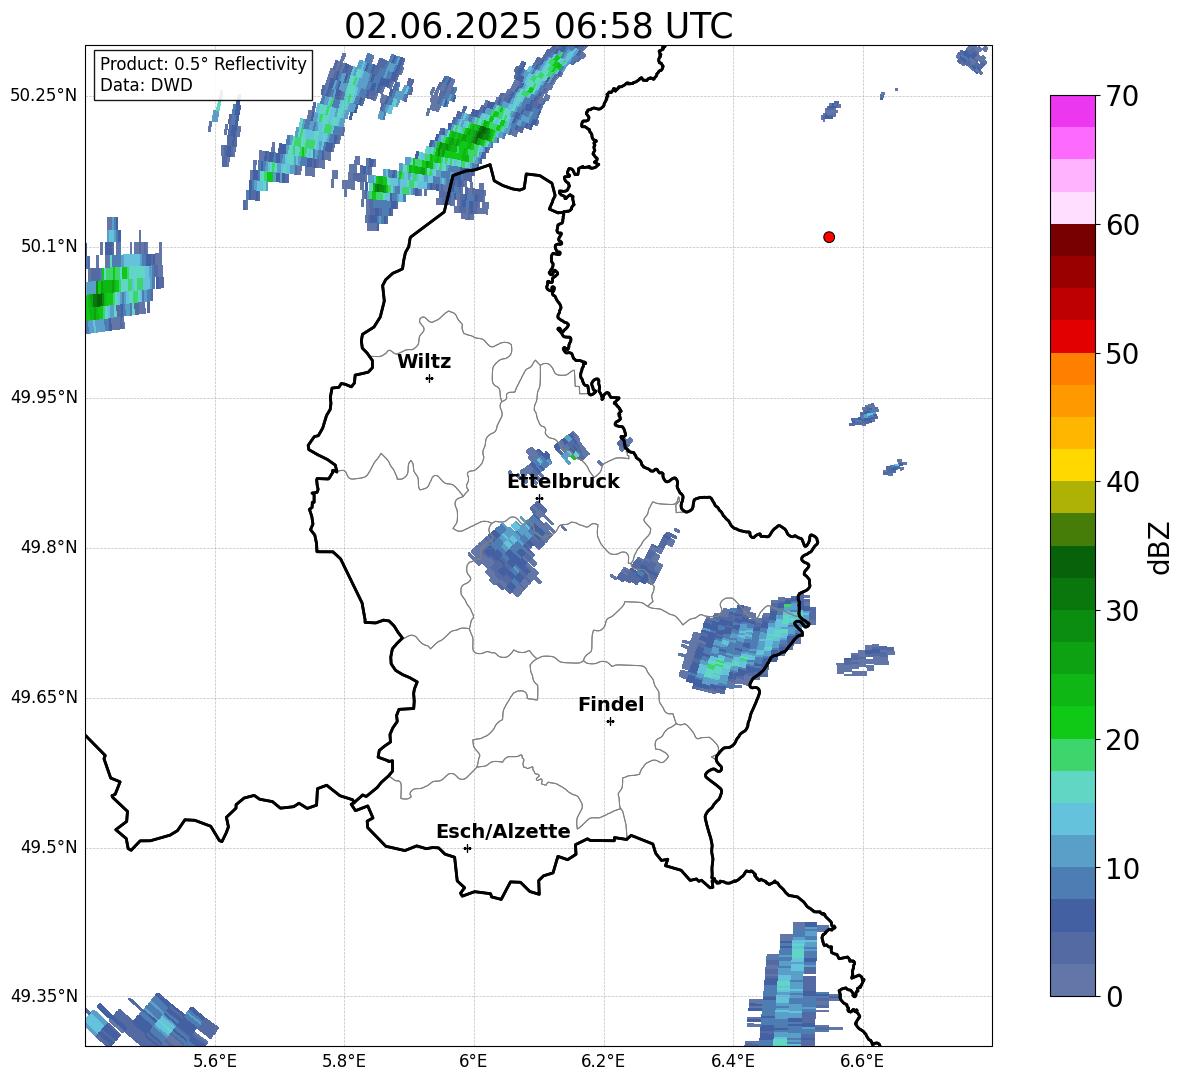The width and height of the screenshot is (1184, 1081).
Task: Click the 6°E longitude label
Action: [x=473, y=1061]
